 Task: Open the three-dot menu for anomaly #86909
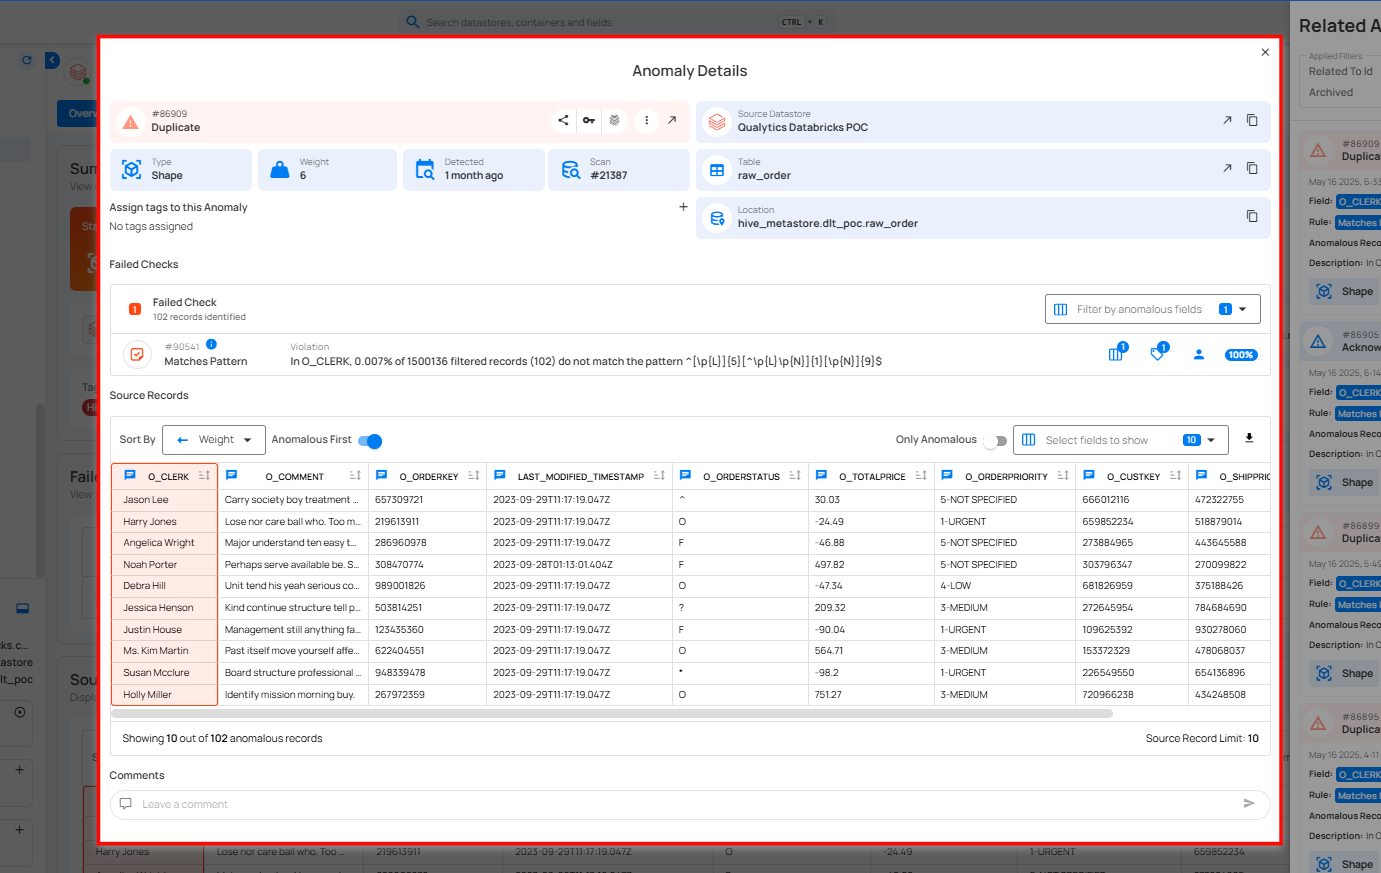646,120
